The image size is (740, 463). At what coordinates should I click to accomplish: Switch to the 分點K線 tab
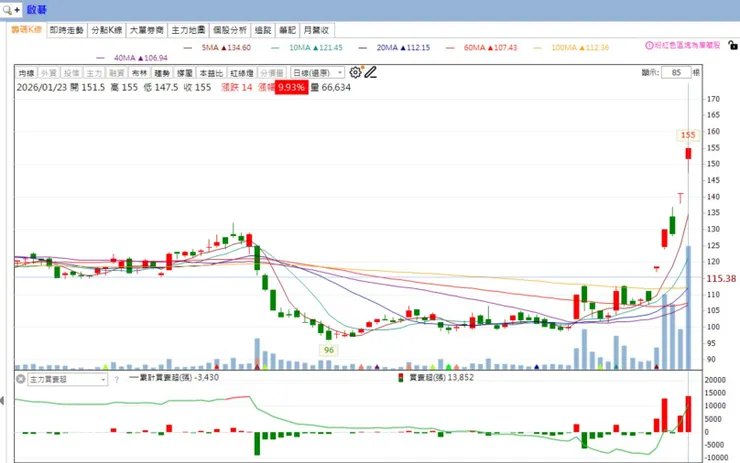pos(107,30)
